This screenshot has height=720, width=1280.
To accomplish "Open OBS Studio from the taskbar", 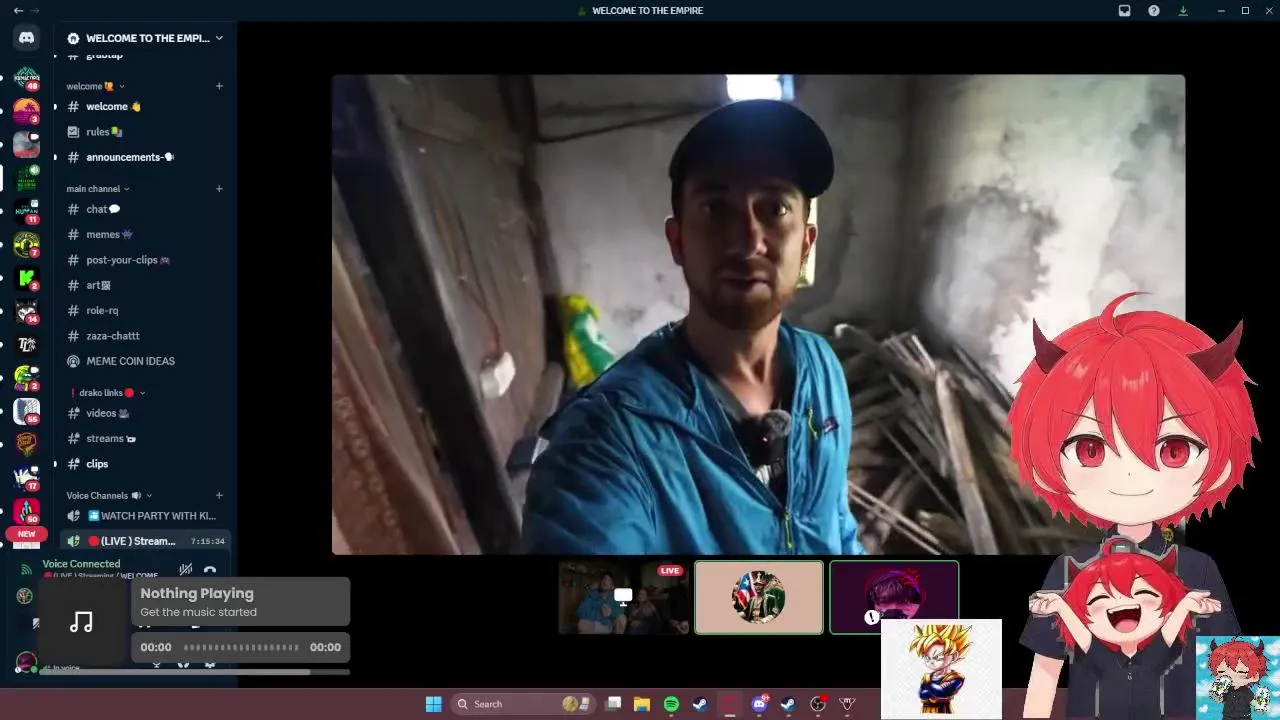I will 818,704.
